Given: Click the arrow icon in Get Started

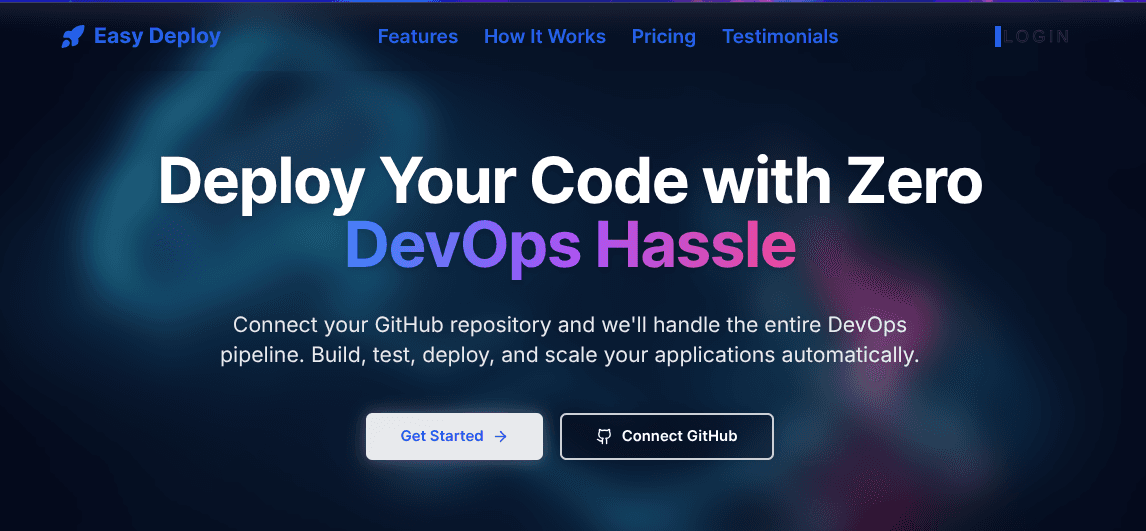Looking at the screenshot, I should tap(501, 436).
